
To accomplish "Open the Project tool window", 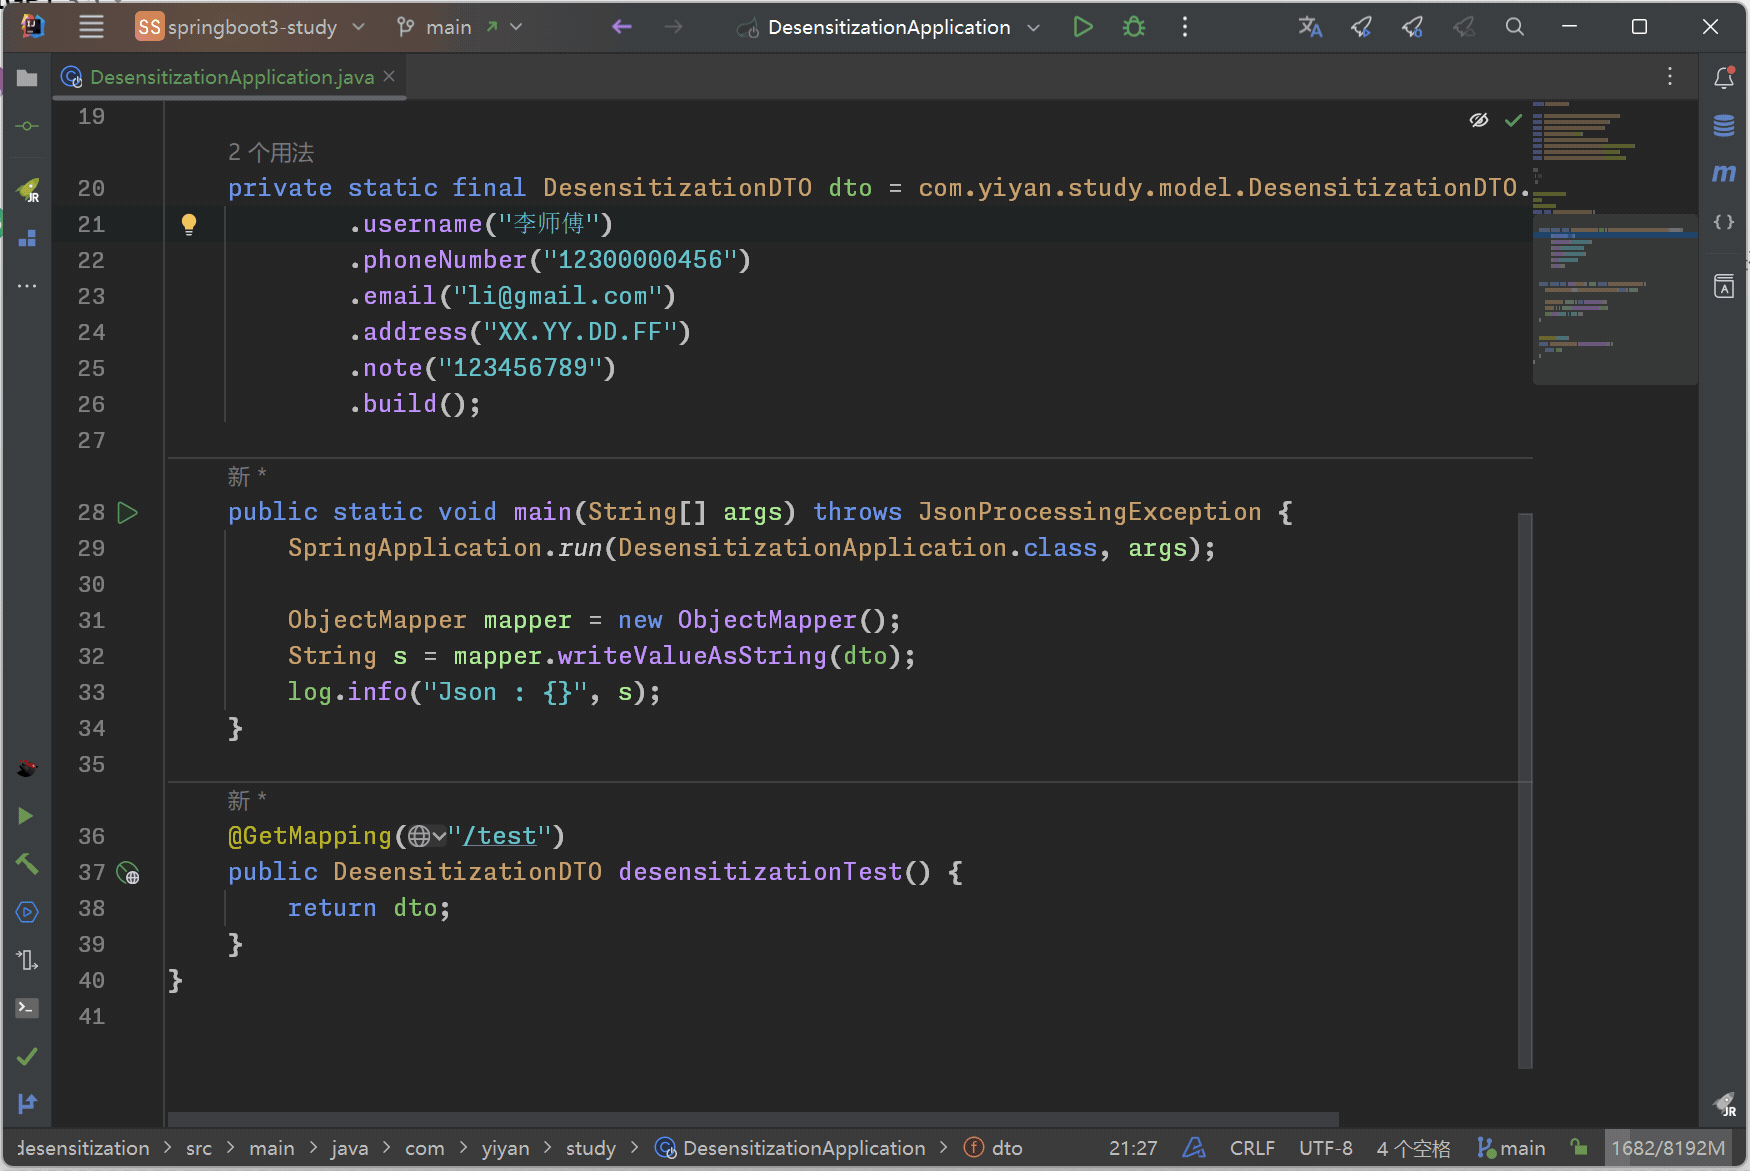I will click(27, 77).
